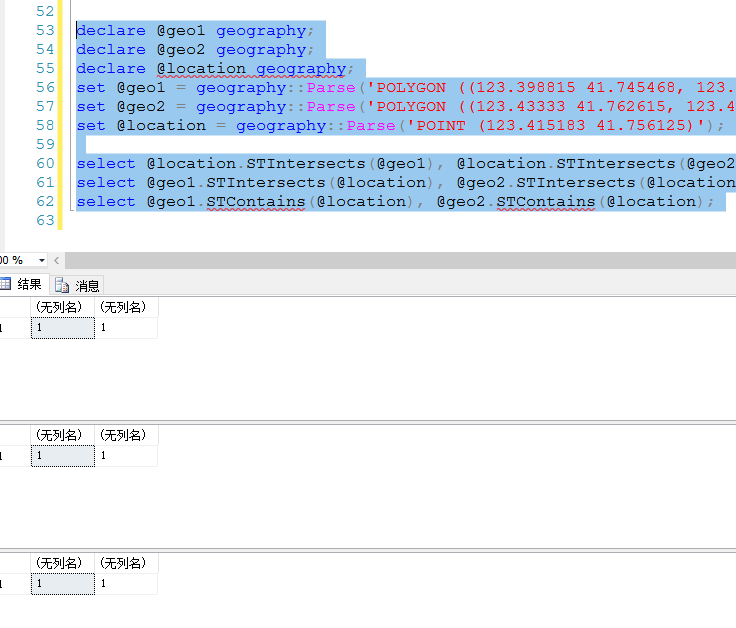Click the editor horizontal scrollbar track
Screen dimensions: 736x628
point(400,260)
